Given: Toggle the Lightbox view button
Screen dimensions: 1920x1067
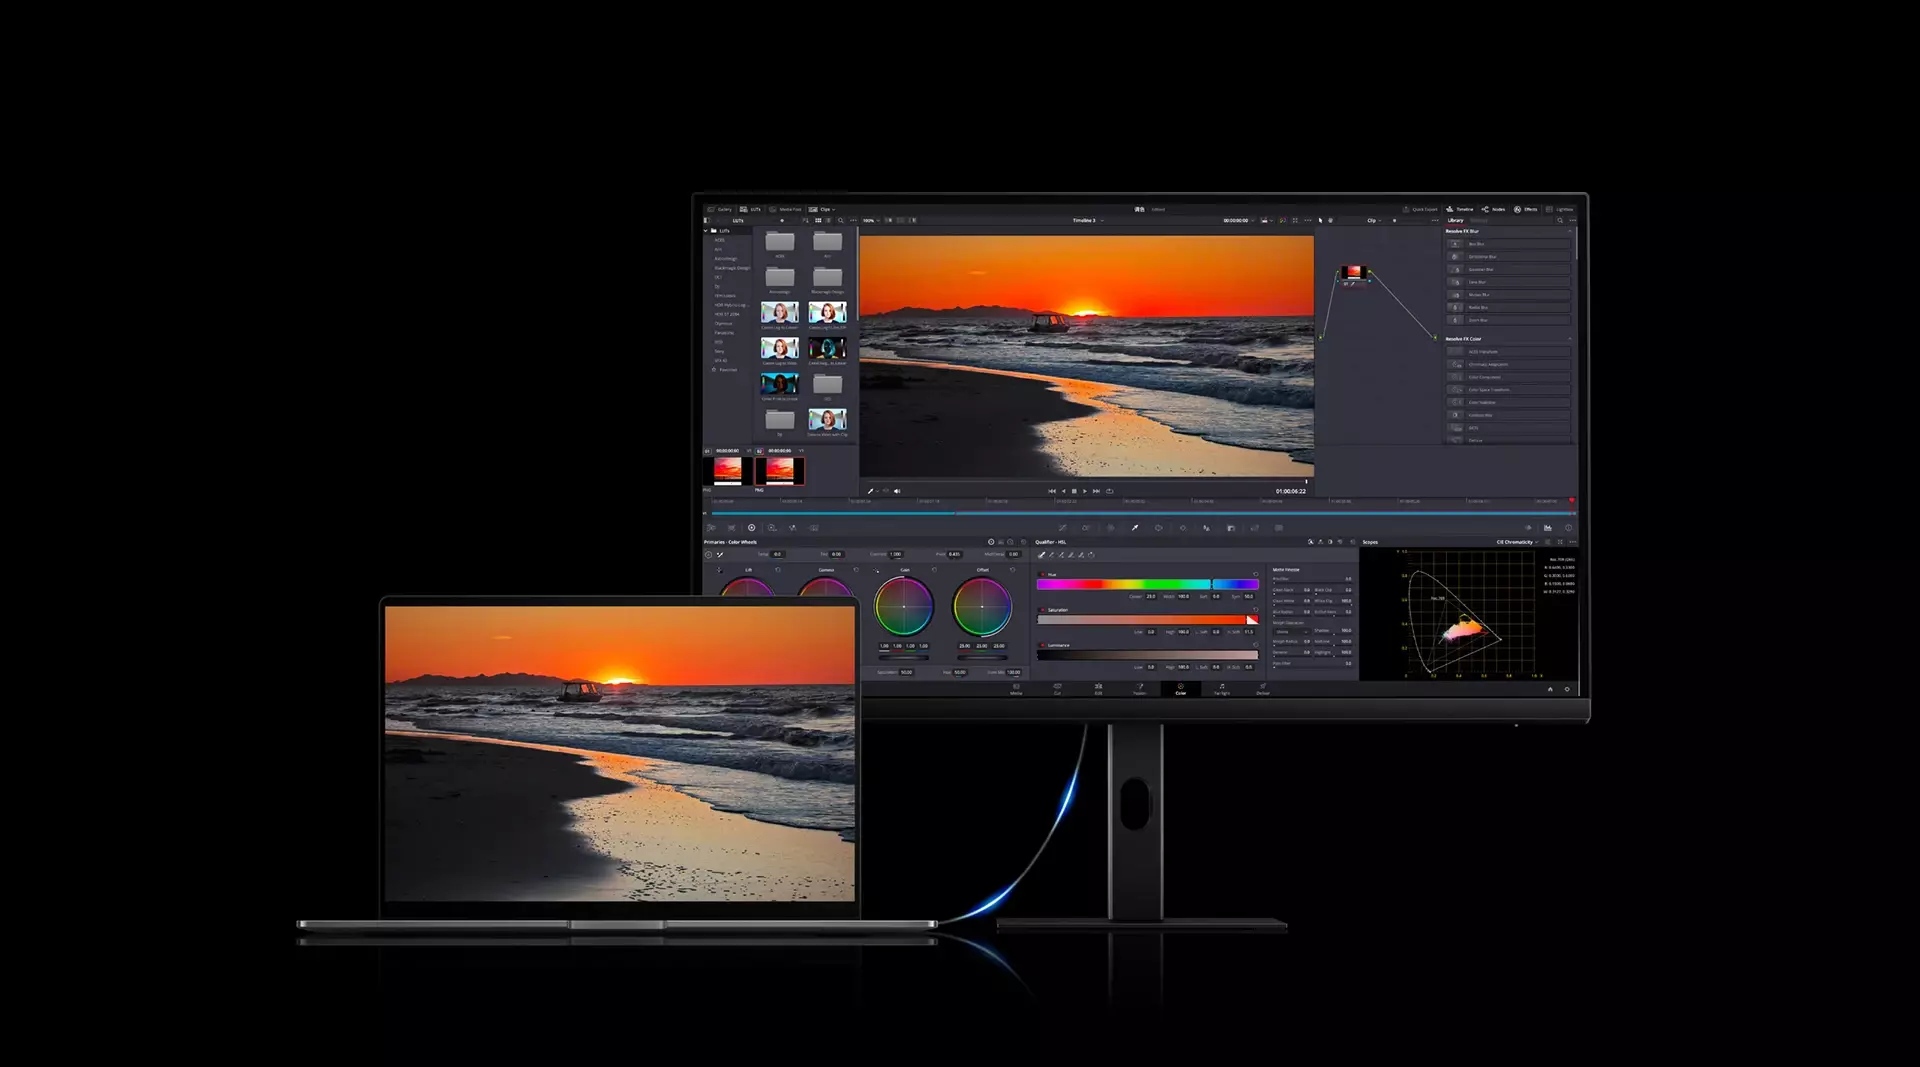Looking at the screenshot, I should [x=1560, y=209].
